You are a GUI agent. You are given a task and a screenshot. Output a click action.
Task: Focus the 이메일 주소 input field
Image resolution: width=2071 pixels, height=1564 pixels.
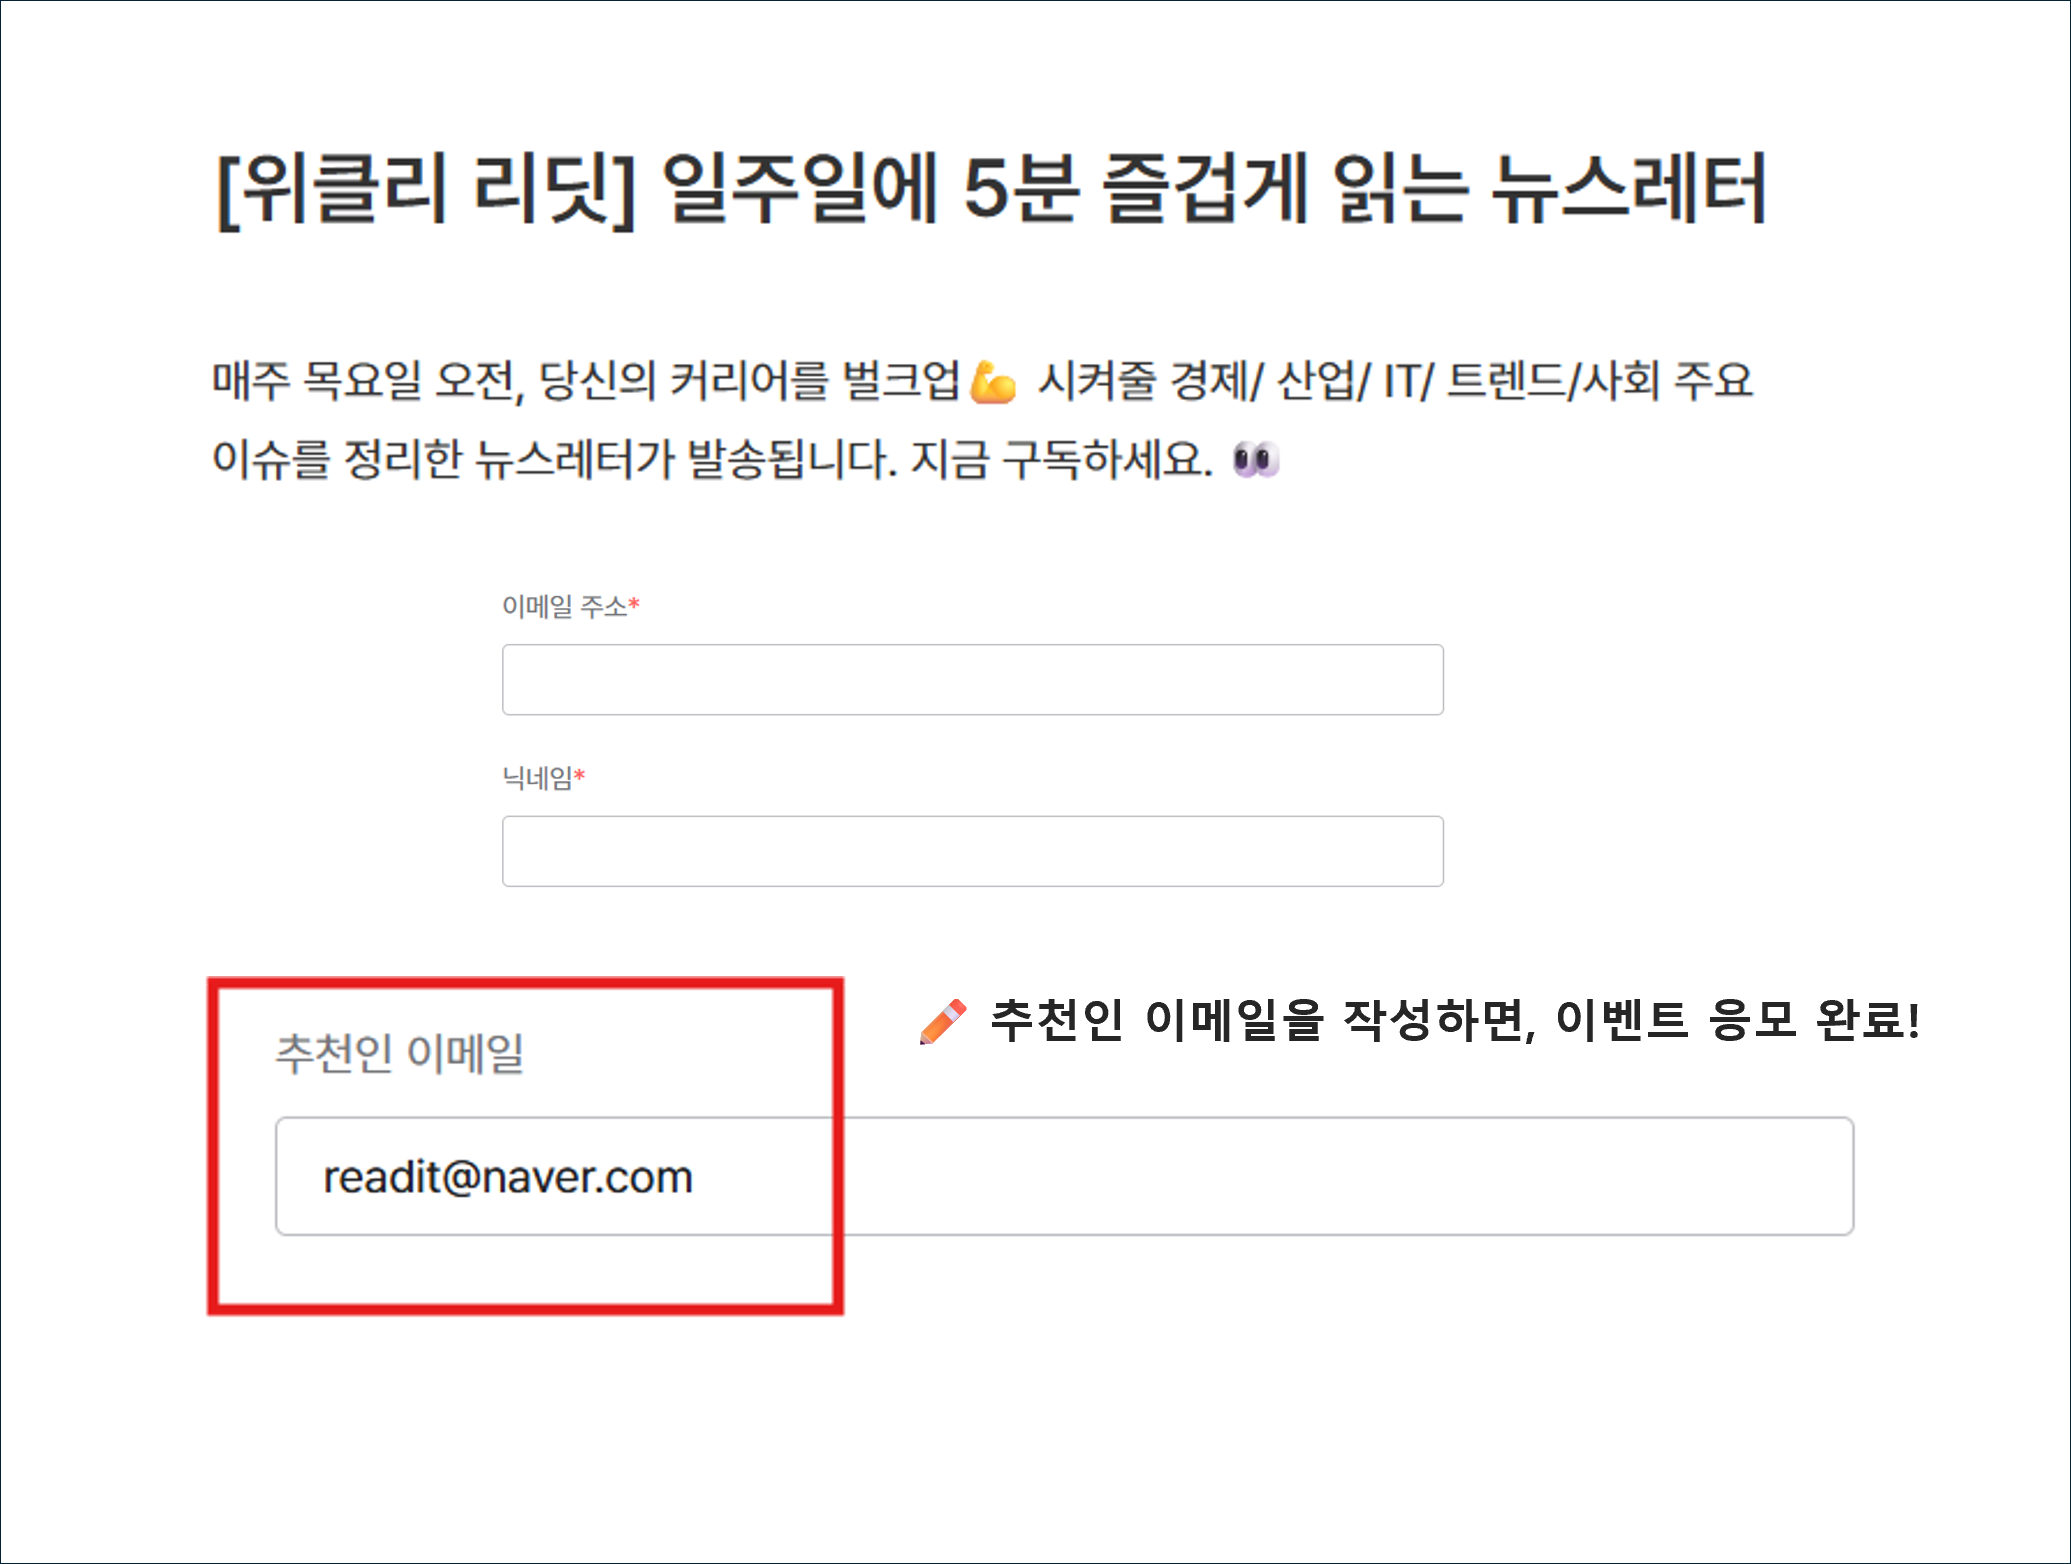972,680
